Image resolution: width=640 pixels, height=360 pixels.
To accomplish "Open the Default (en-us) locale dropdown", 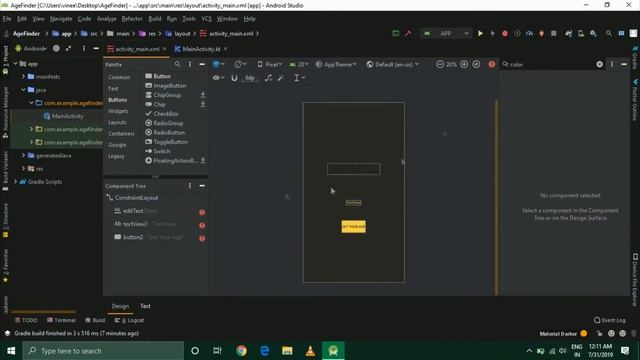I will click(x=393, y=64).
